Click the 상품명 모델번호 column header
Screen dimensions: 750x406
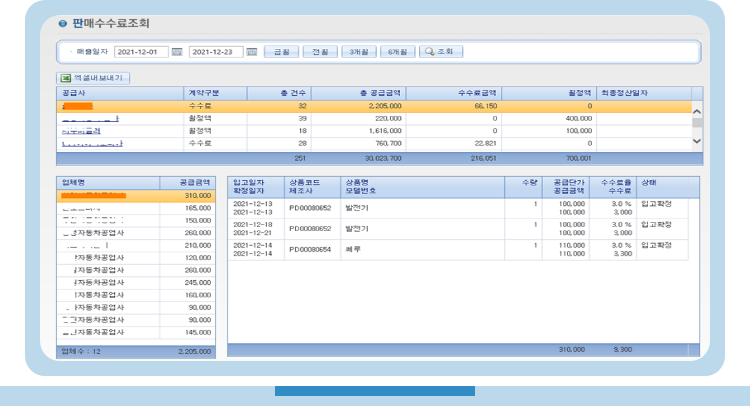(423, 187)
